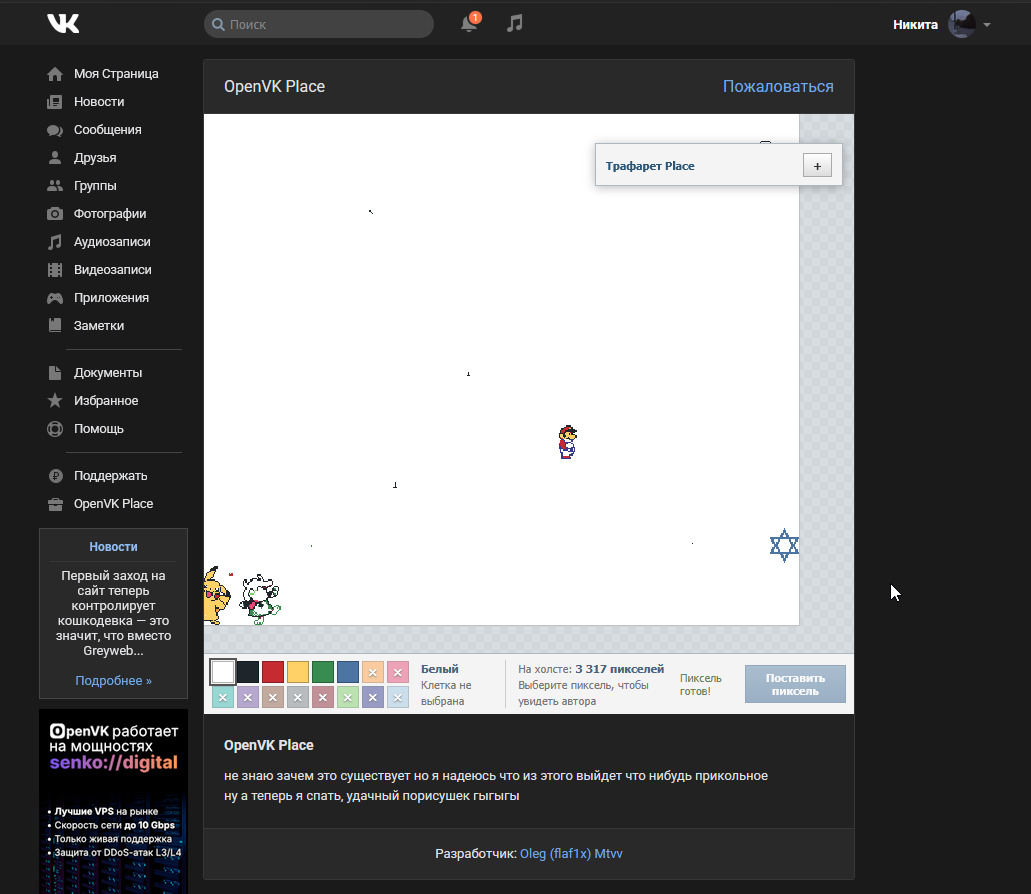Open Помощь in sidebar

pos(99,429)
